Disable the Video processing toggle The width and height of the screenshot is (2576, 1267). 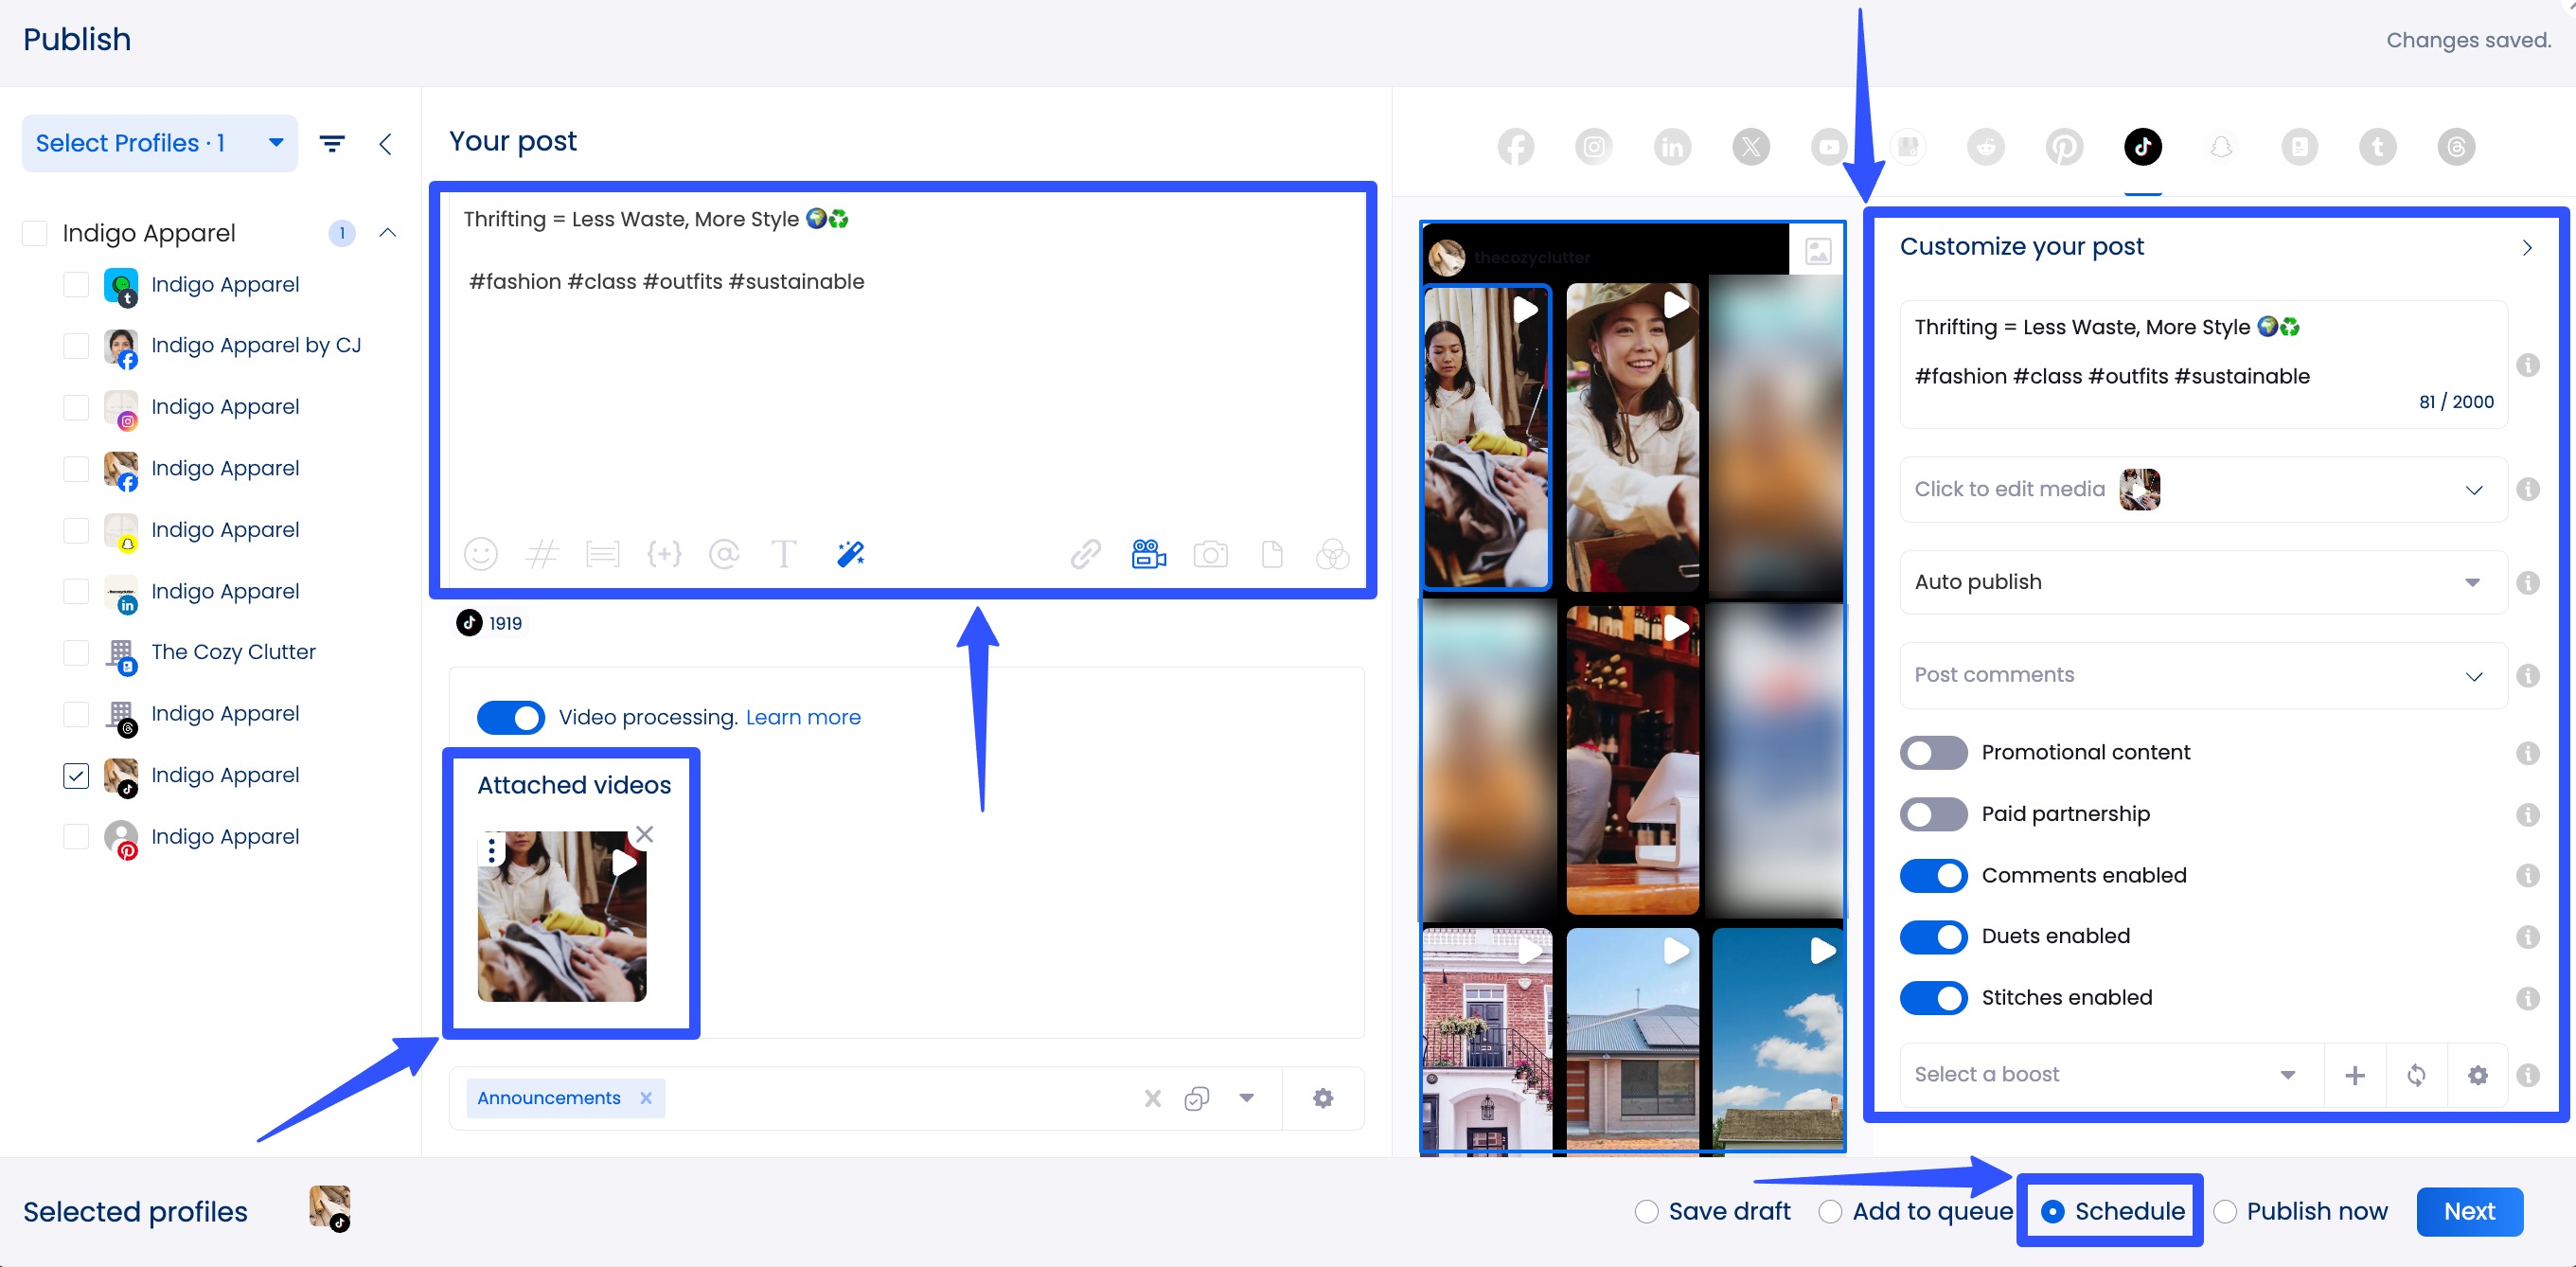pyautogui.click(x=511, y=717)
